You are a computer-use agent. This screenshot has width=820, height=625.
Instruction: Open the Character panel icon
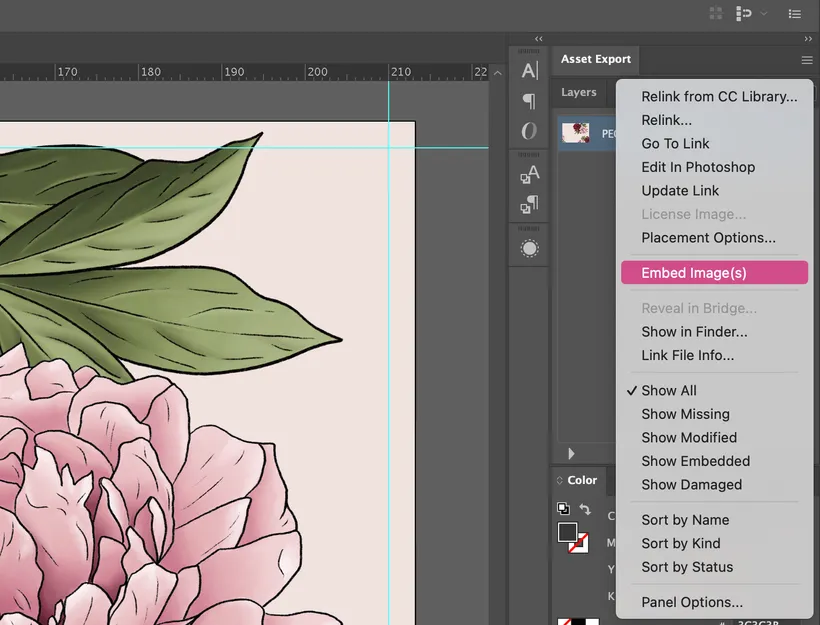[529, 70]
